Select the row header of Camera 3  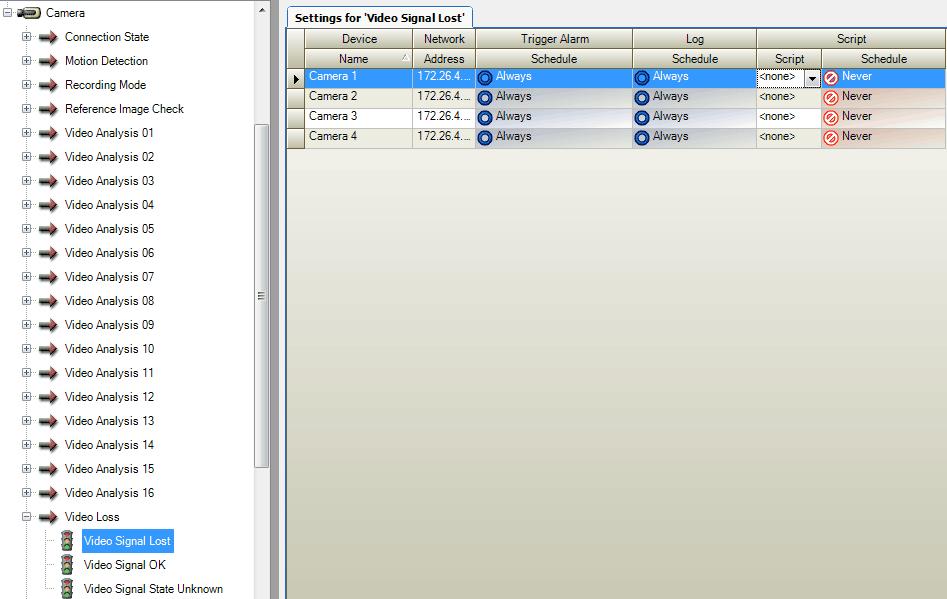(295, 118)
